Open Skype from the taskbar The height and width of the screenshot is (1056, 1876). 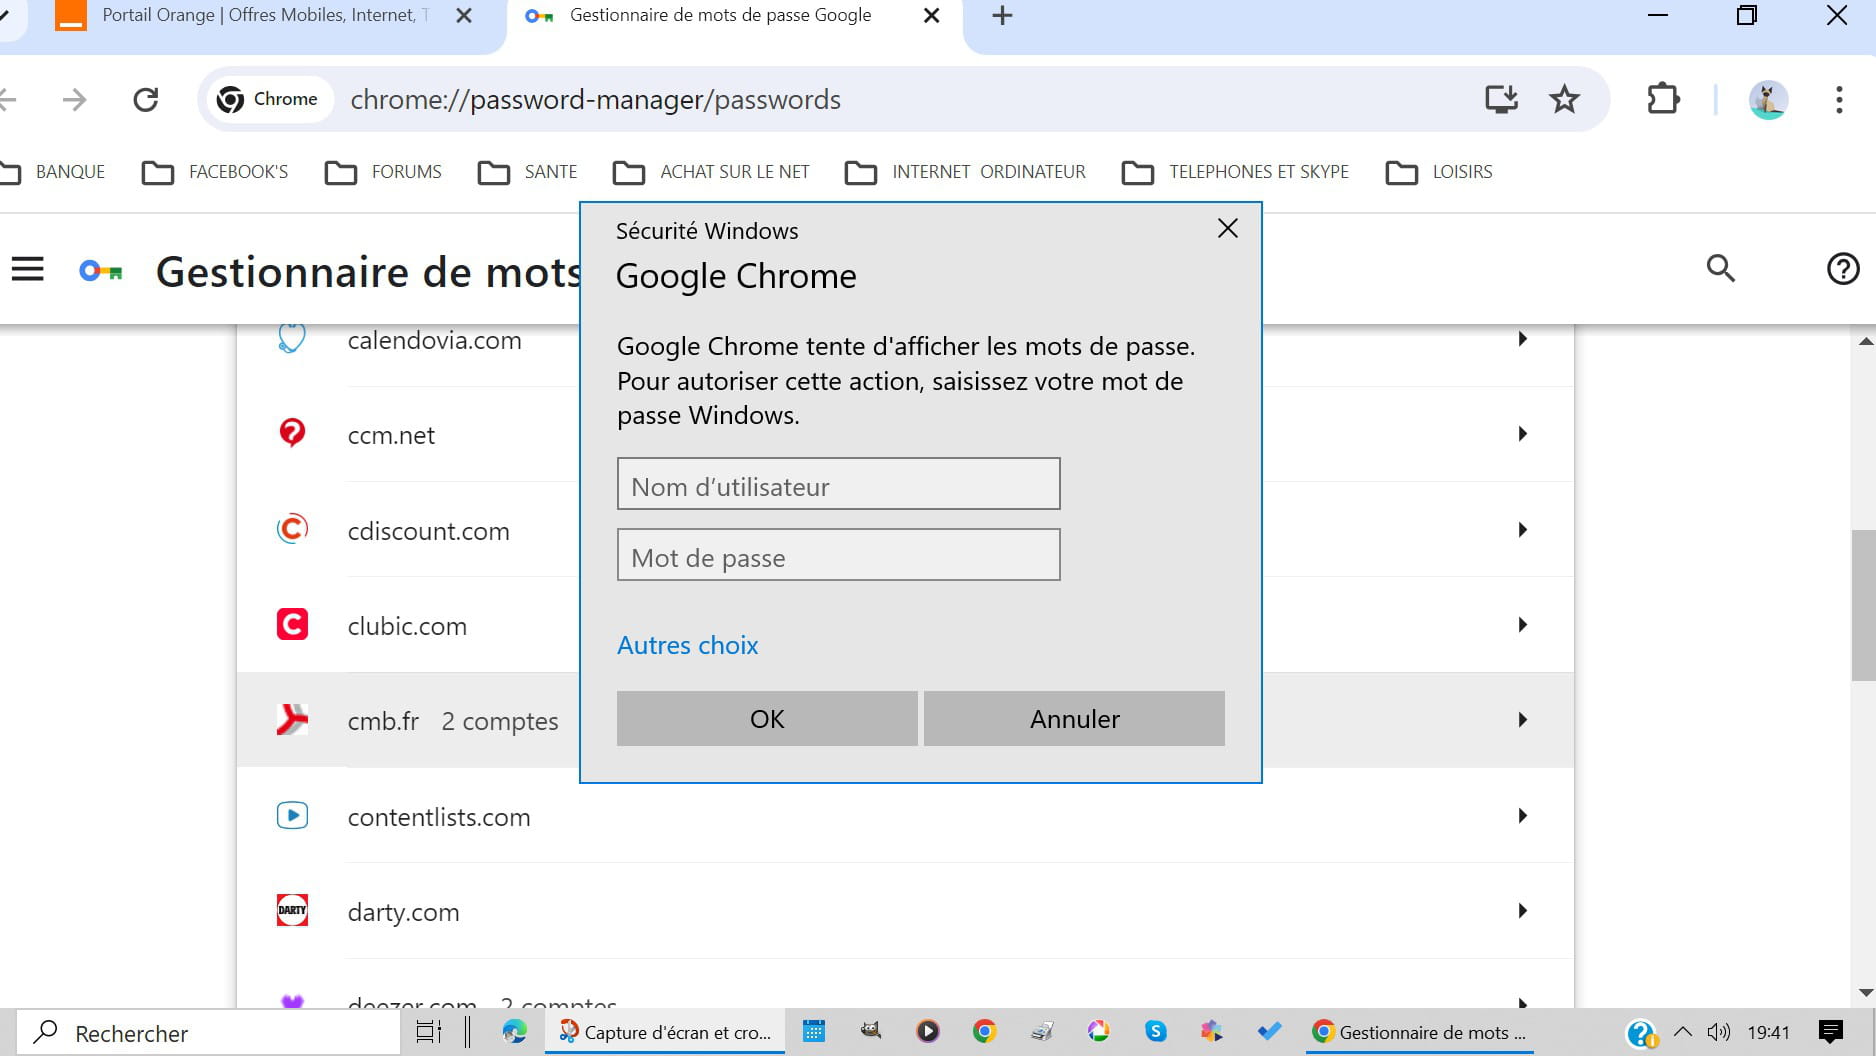(1156, 1032)
